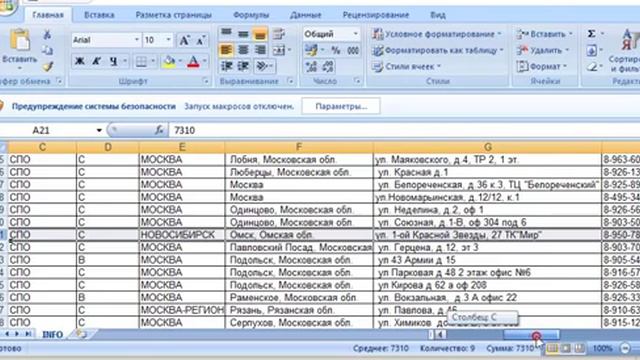Click the text orientation icon

pos(261,66)
